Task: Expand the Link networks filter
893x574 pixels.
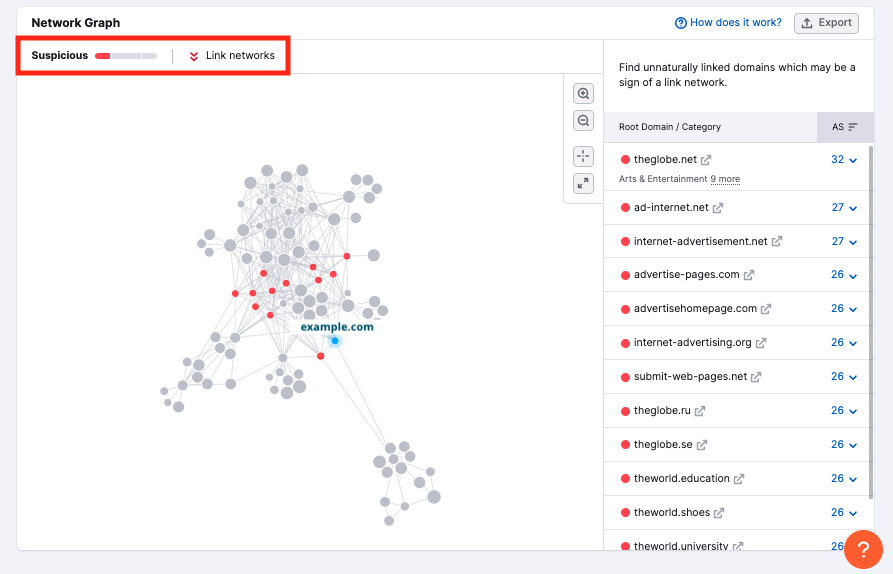Action: point(232,56)
